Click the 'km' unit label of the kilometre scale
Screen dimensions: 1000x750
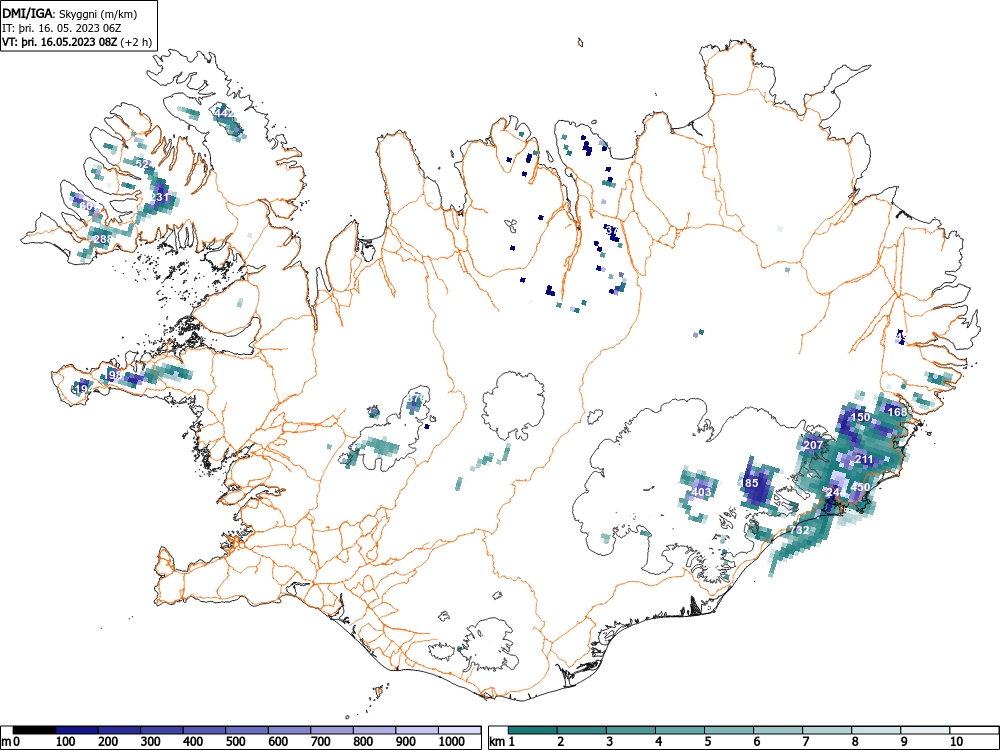click(497, 742)
